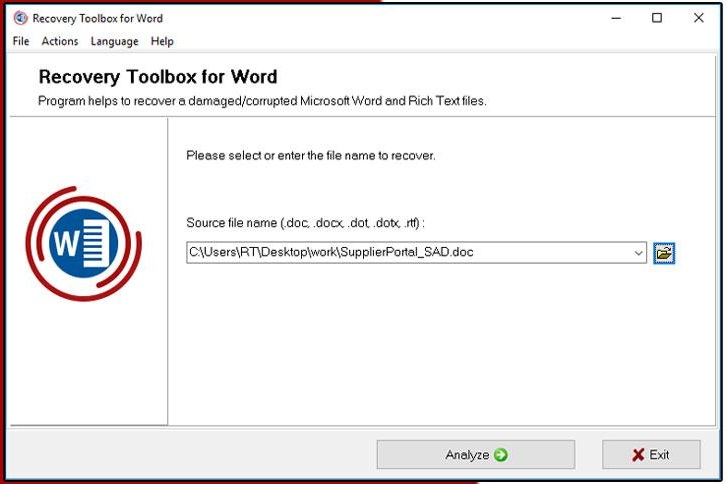Click the 'Source file name' label

[x=305, y=223]
